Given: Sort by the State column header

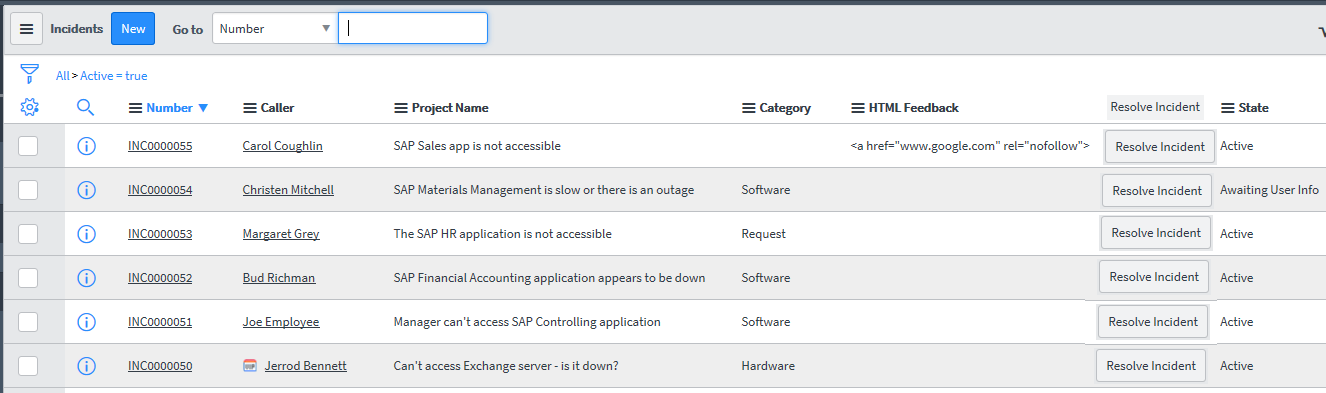Looking at the screenshot, I should pos(1254,108).
